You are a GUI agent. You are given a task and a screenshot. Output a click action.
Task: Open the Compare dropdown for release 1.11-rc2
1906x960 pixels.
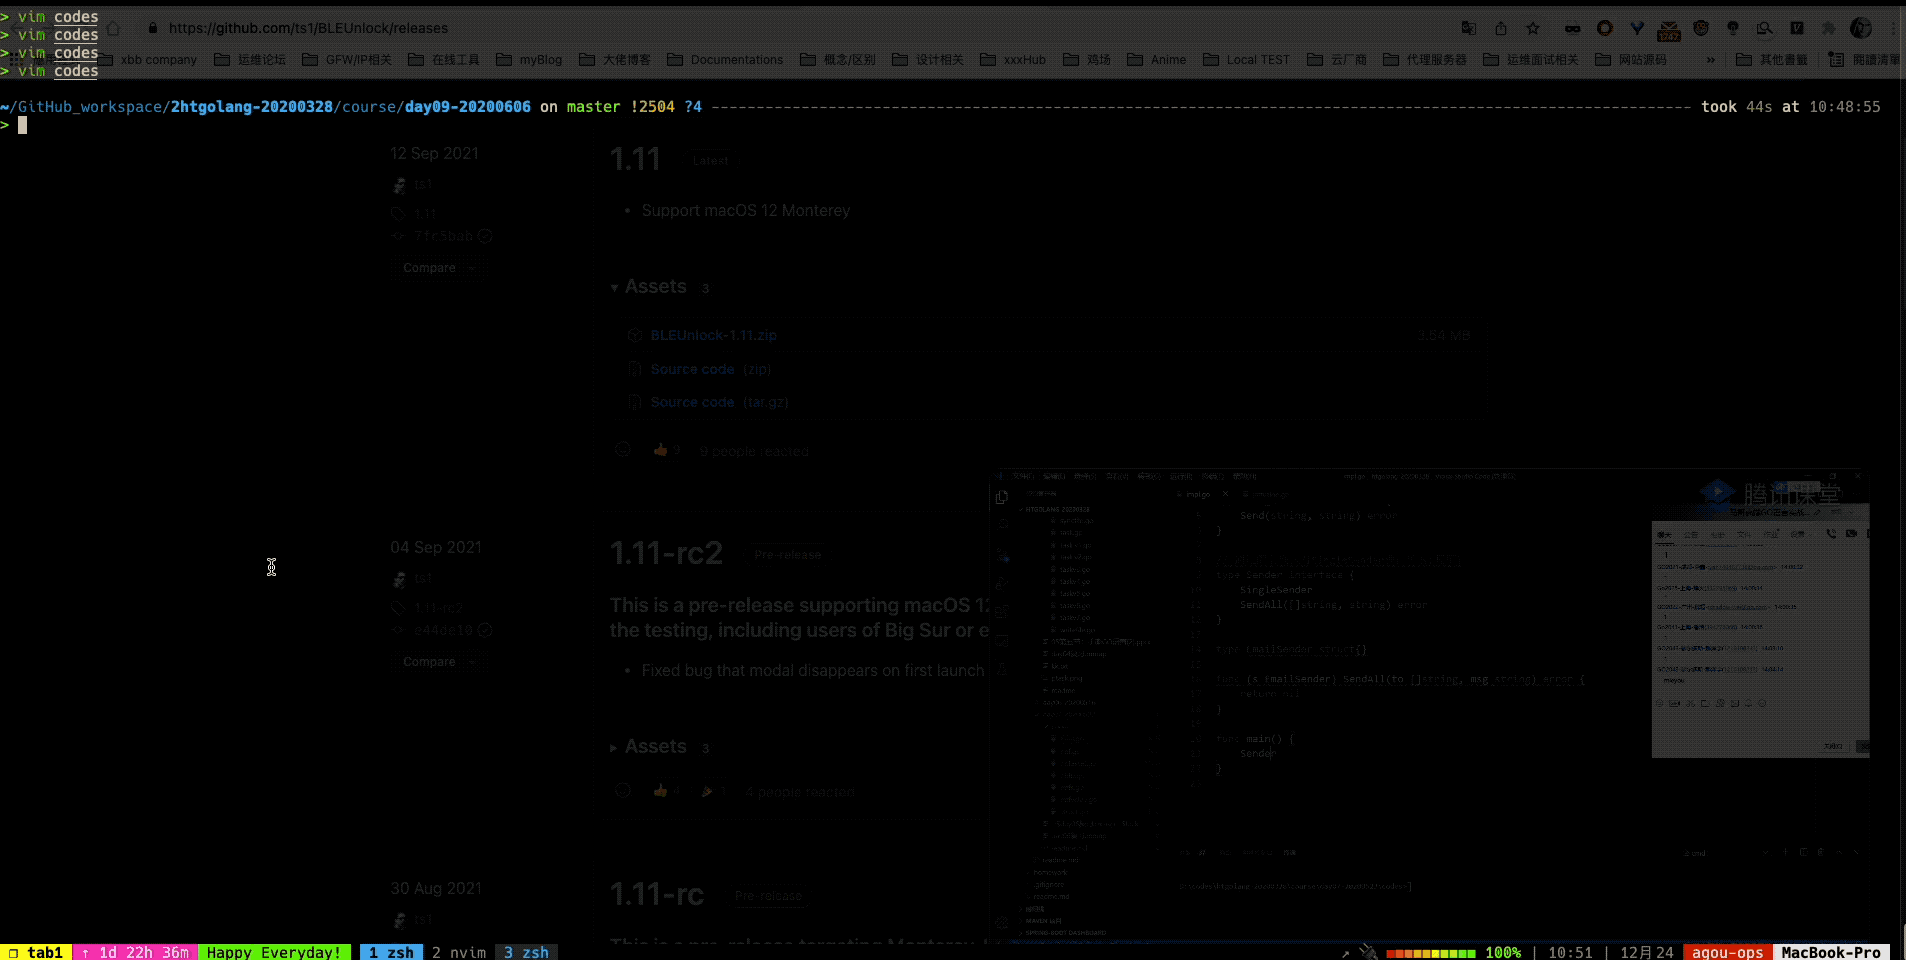(x=438, y=662)
